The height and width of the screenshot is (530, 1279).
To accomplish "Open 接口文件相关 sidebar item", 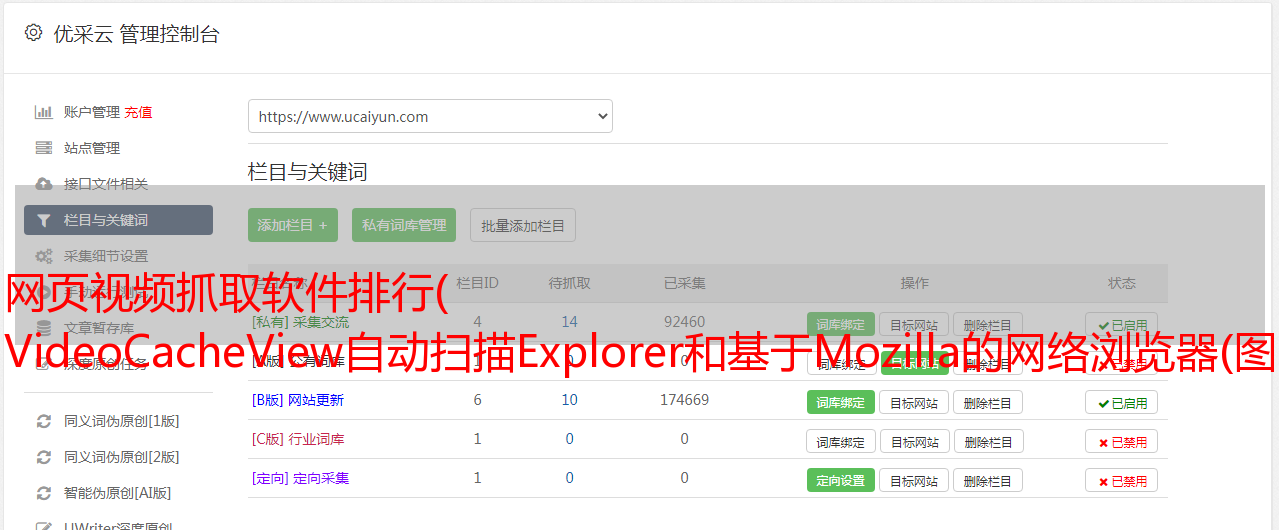I will pyautogui.click(x=106, y=184).
